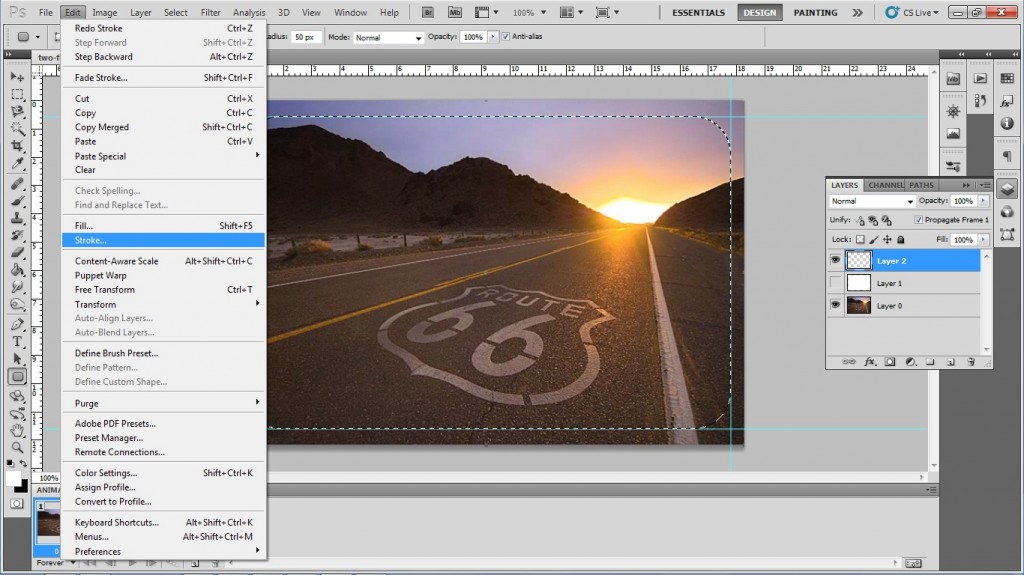The height and width of the screenshot is (575, 1024).
Task: Select the Move tool
Action: (17, 77)
